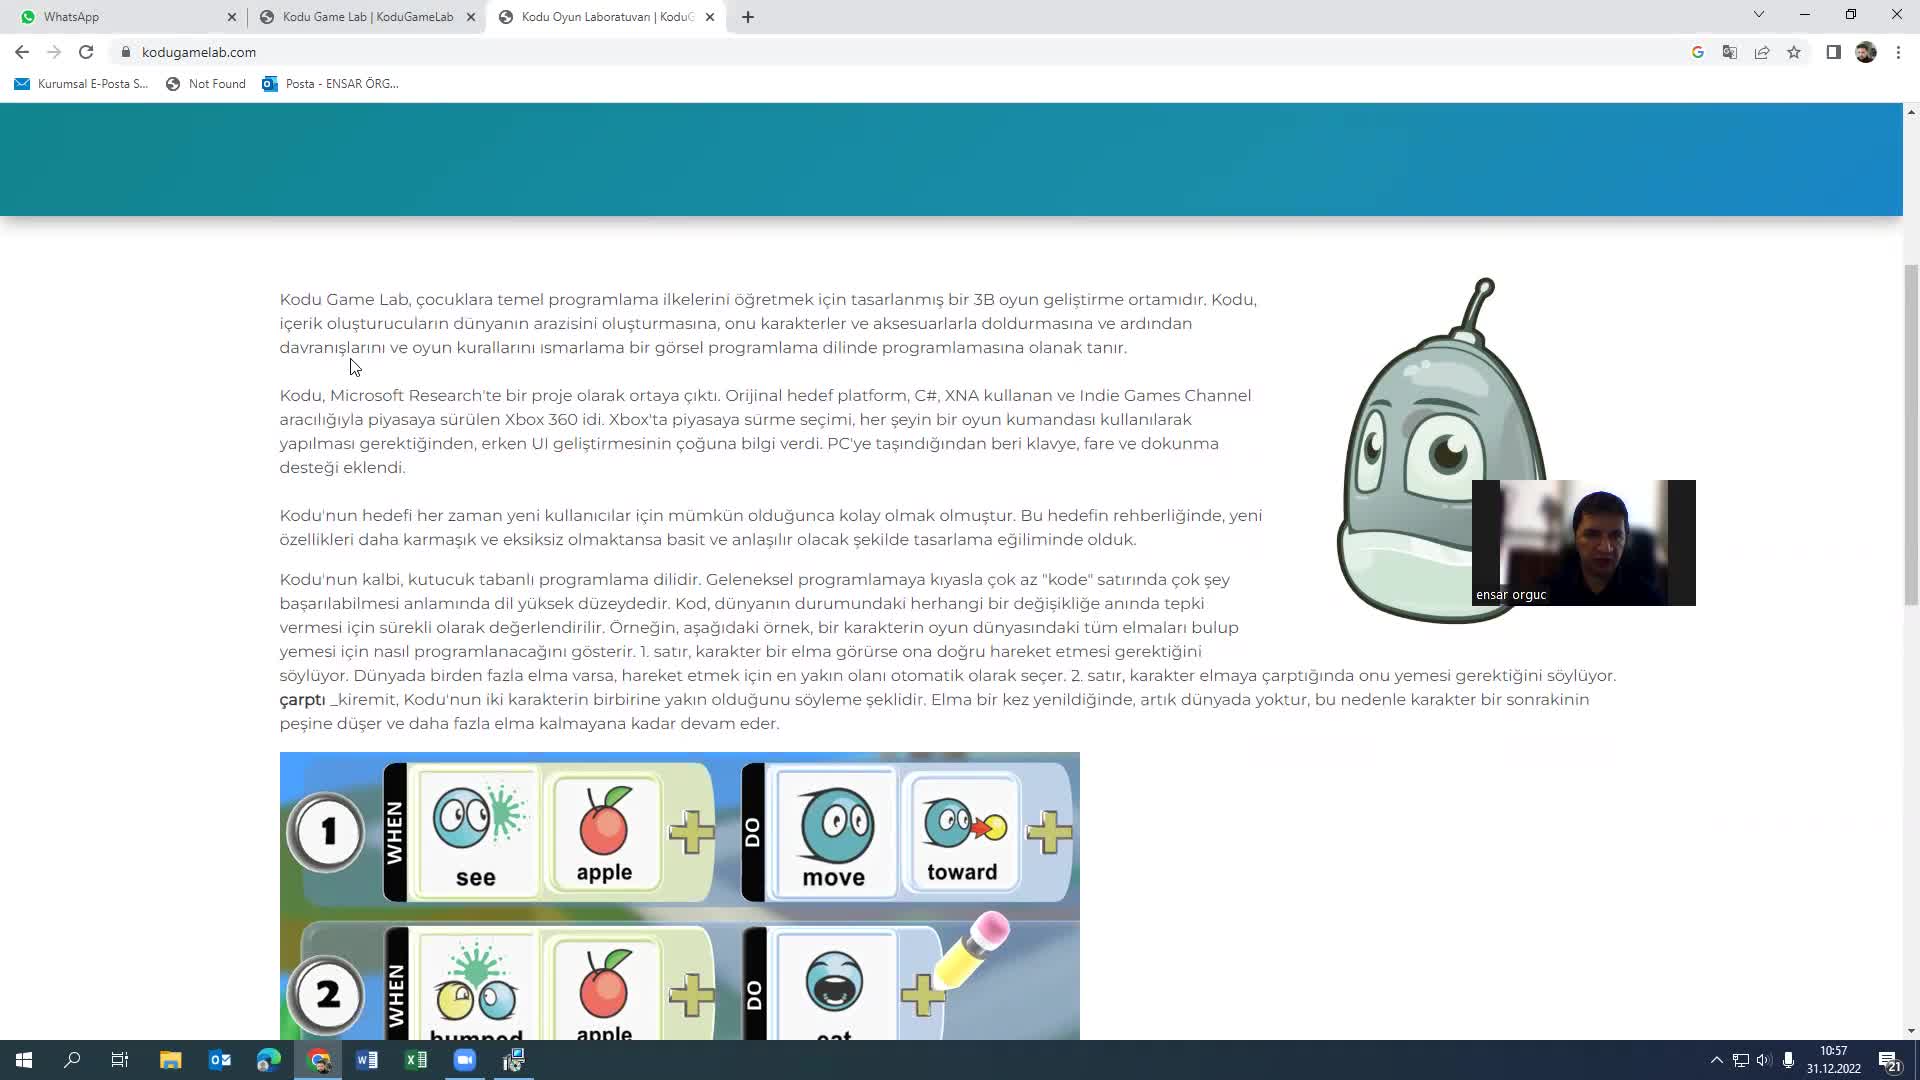Click the address bar showing kodugamelab.com
The image size is (1920, 1080).
click(x=900, y=52)
